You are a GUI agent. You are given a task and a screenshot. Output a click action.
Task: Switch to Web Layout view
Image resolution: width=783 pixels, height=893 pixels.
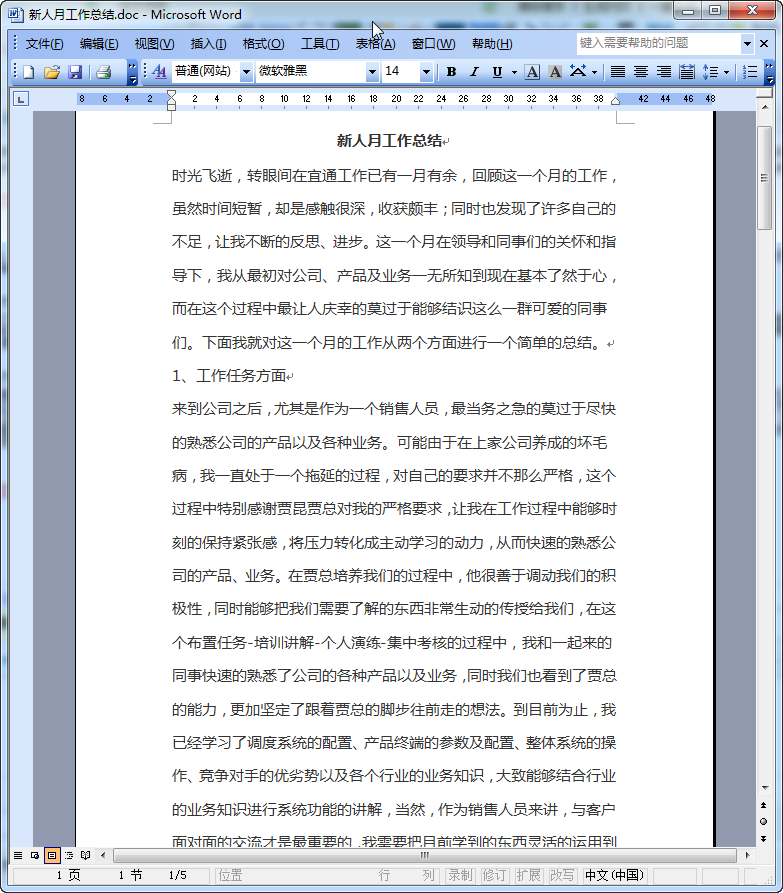pos(35,855)
